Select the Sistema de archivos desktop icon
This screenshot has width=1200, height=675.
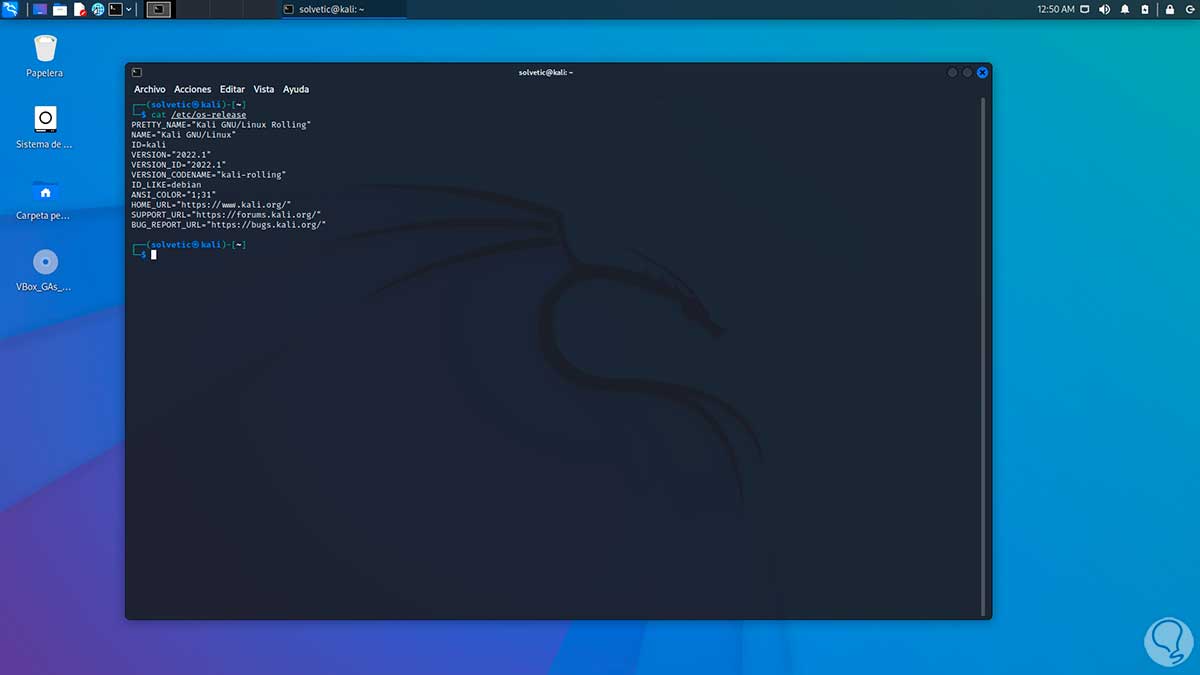pos(45,128)
